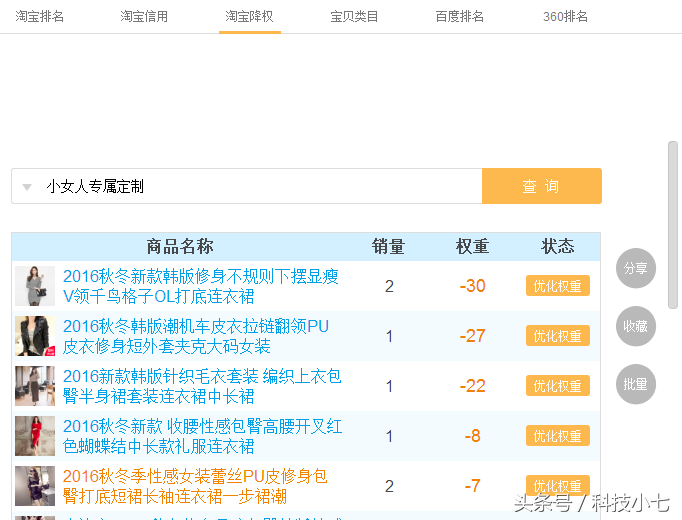Open thumbnail of red 礼服连衣裙 product
The image size is (682, 520).
coord(35,436)
